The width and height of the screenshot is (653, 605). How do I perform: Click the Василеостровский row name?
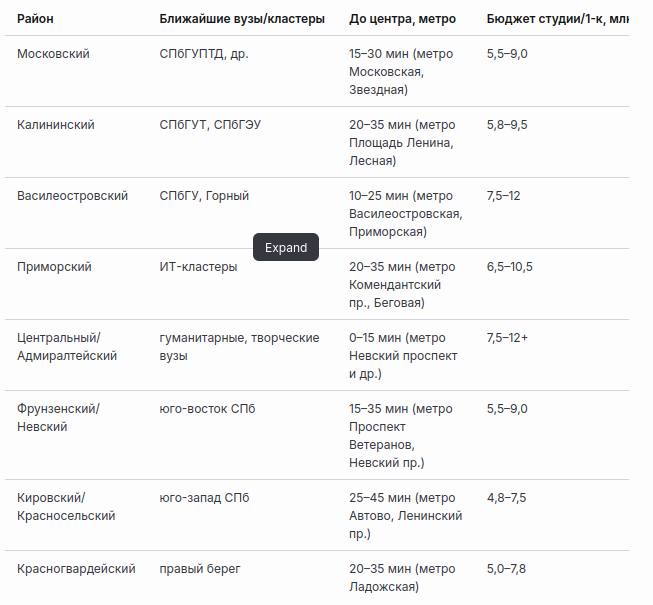[x=72, y=196]
